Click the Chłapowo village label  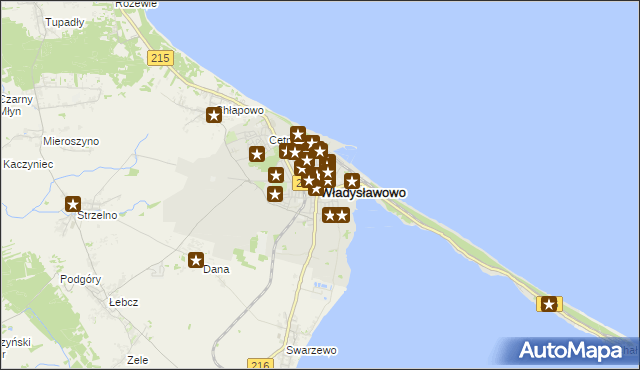[241, 111]
